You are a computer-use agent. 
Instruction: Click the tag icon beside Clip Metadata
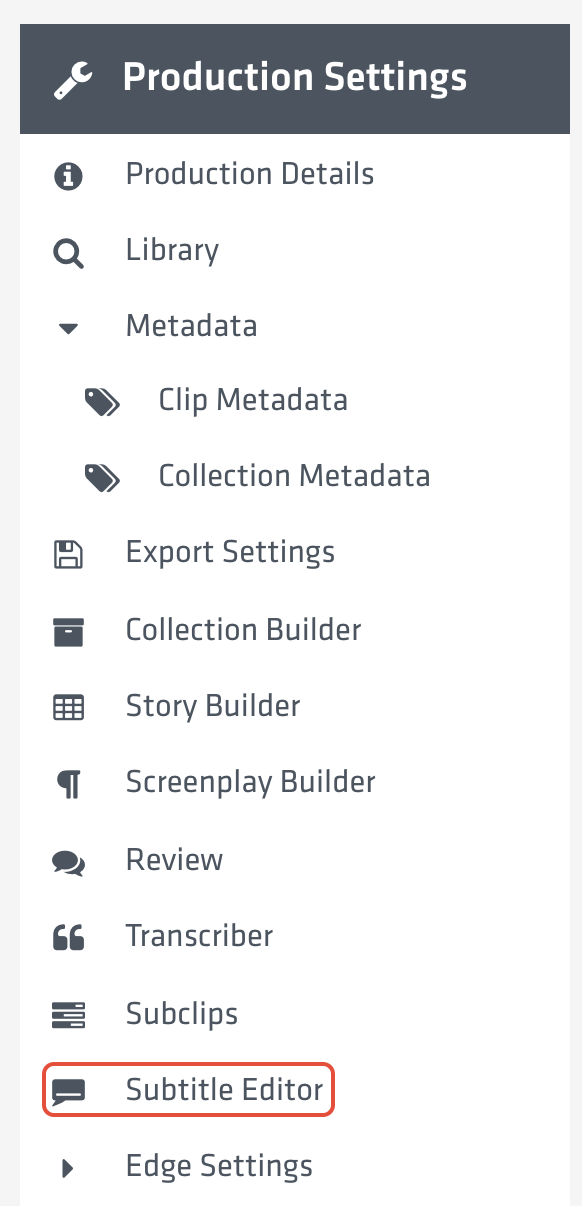pos(103,399)
